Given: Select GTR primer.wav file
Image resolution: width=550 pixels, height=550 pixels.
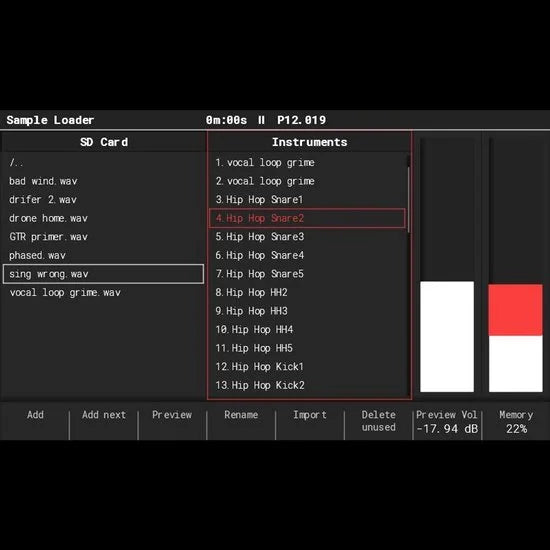Looking at the screenshot, I should tap(103, 237).
